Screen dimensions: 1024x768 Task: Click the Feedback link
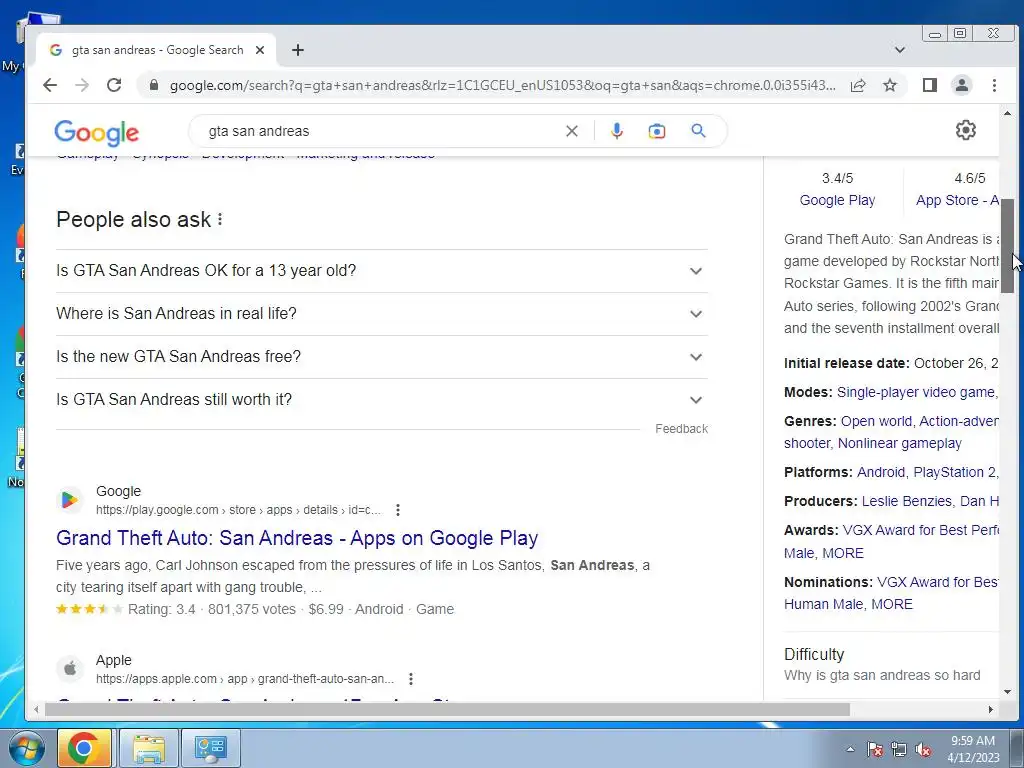pyautogui.click(x=681, y=429)
